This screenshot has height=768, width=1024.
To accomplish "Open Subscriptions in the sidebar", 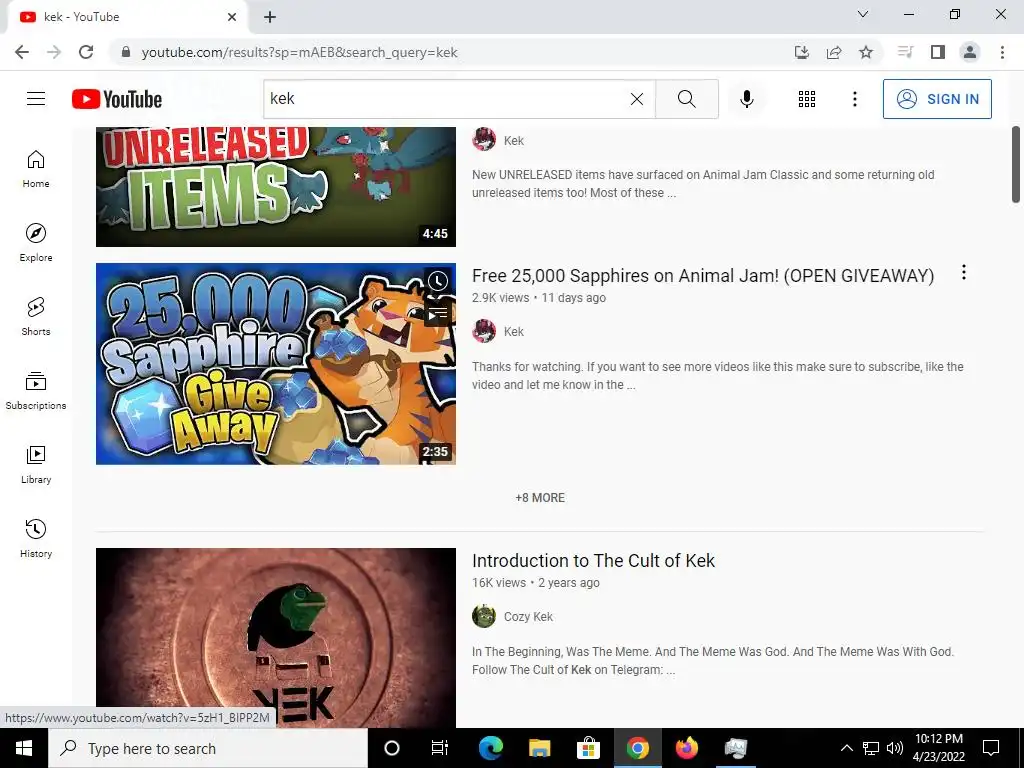I will click(36, 391).
